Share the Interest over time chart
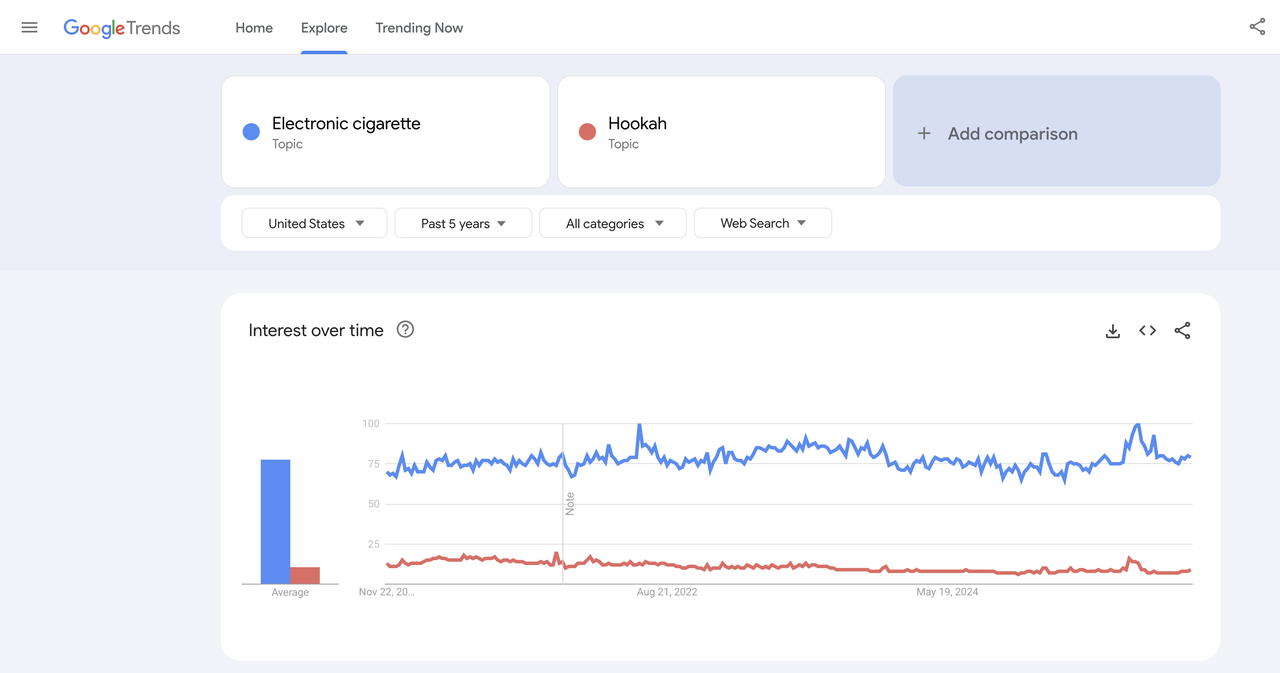This screenshot has height=673, width=1280. (1182, 331)
